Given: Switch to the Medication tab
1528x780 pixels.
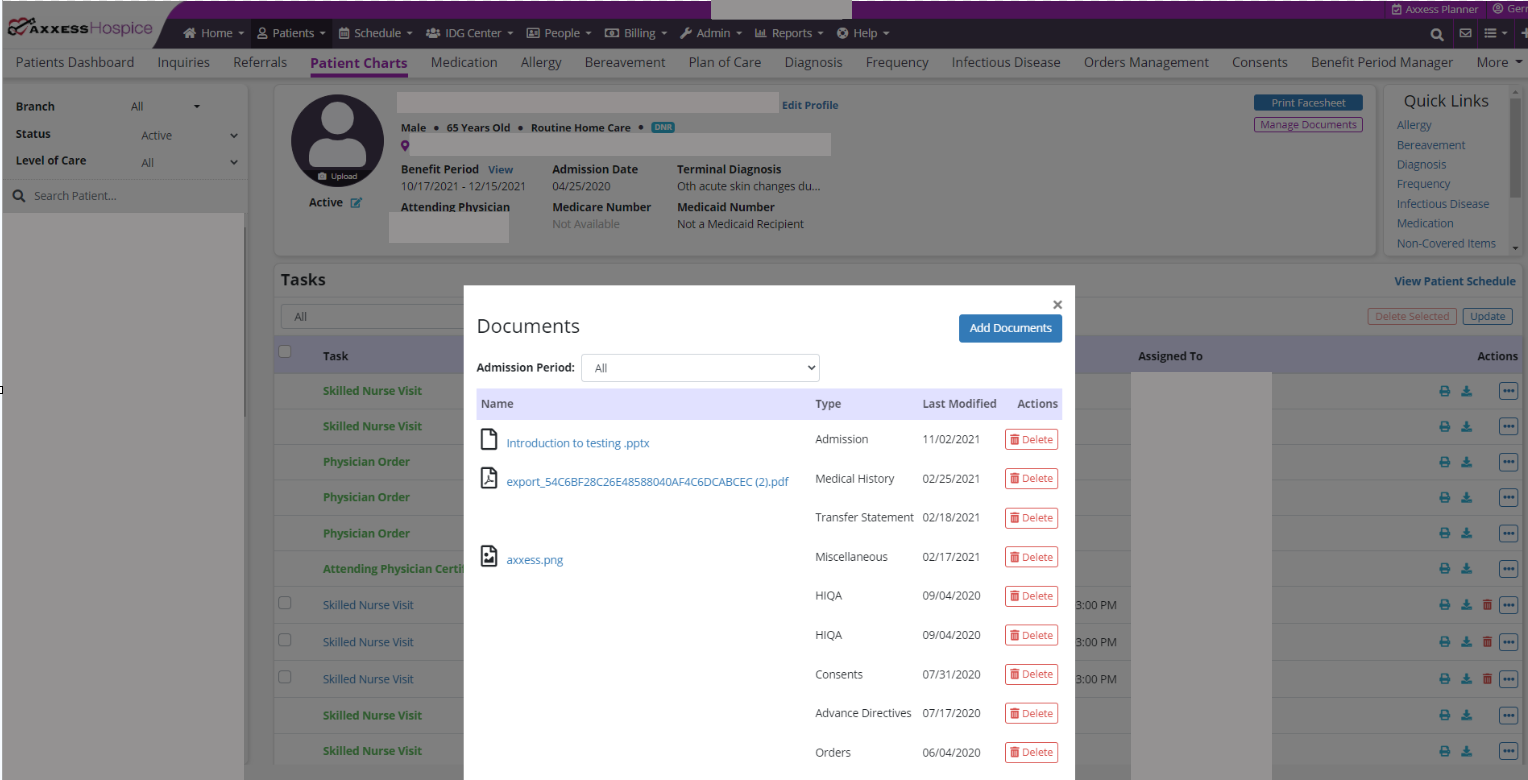Looking at the screenshot, I should coord(464,62).
